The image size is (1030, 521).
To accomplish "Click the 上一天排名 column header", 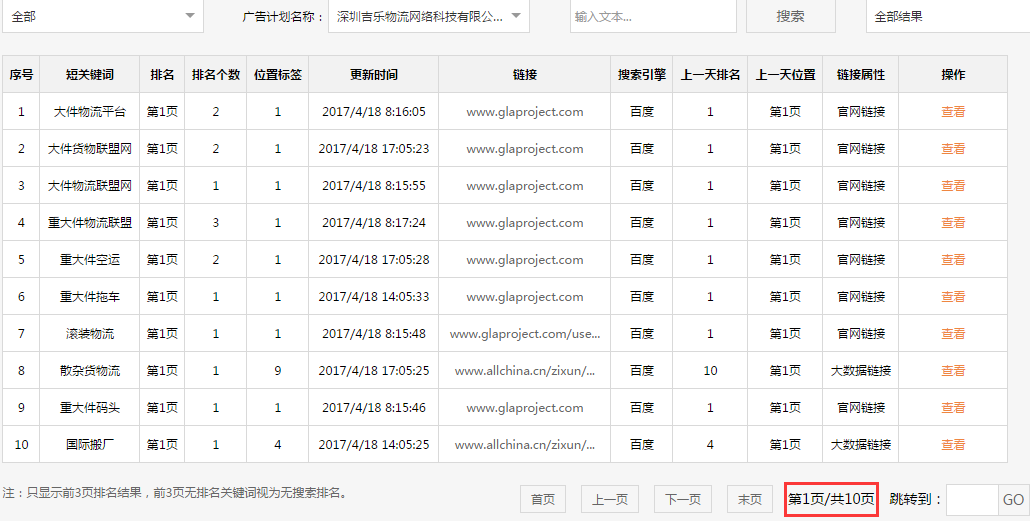I will [x=710, y=74].
